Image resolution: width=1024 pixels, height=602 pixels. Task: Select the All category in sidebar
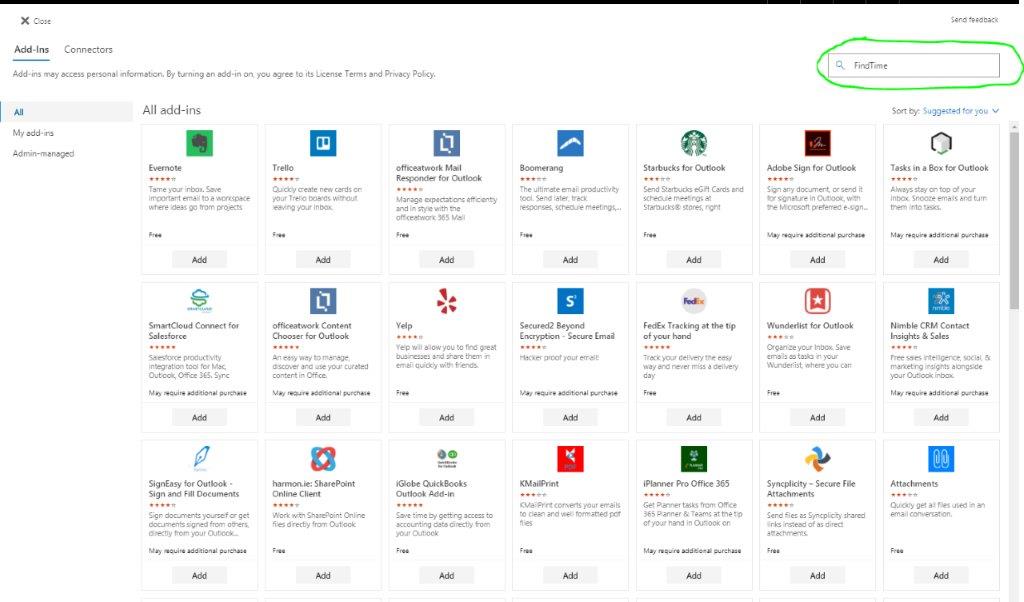coord(67,112)
